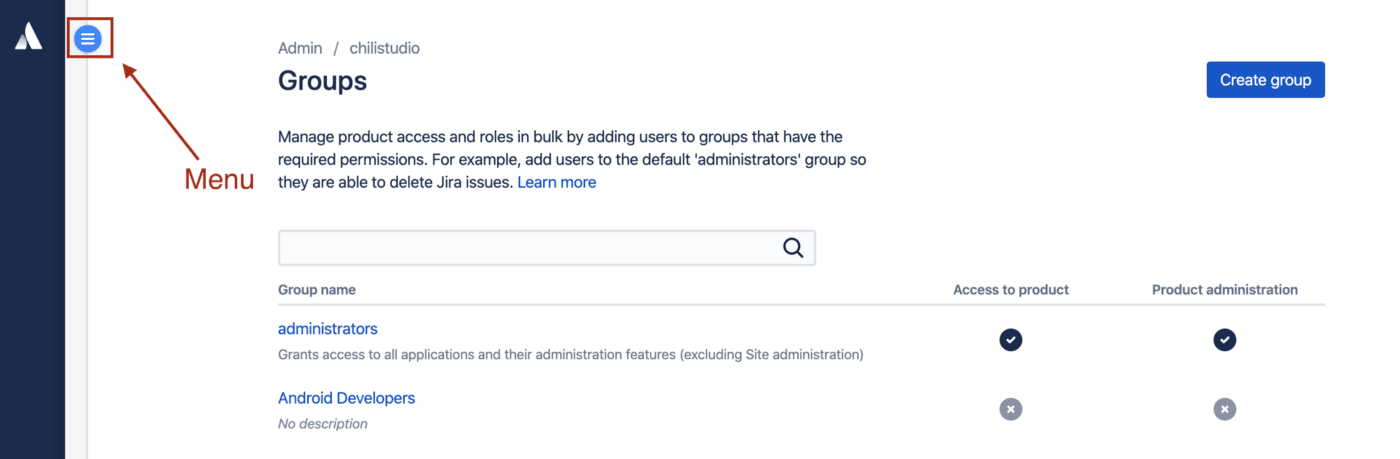Go to Admin breadcrumb
Screen dimensions: 1400x459
click(x=300, y=48)
